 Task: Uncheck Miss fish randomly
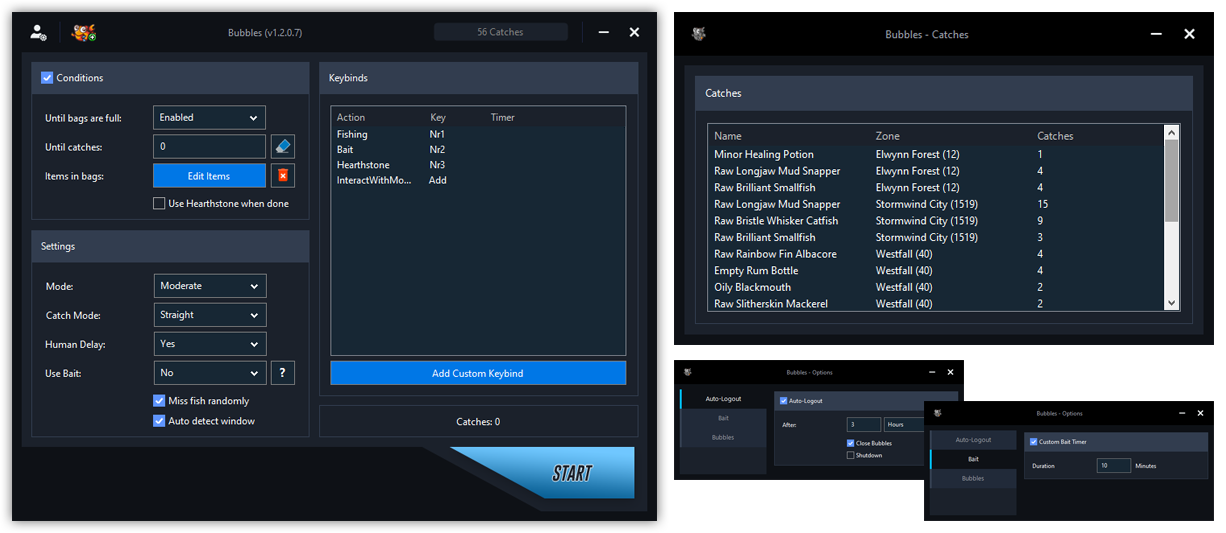pos(159,401)
